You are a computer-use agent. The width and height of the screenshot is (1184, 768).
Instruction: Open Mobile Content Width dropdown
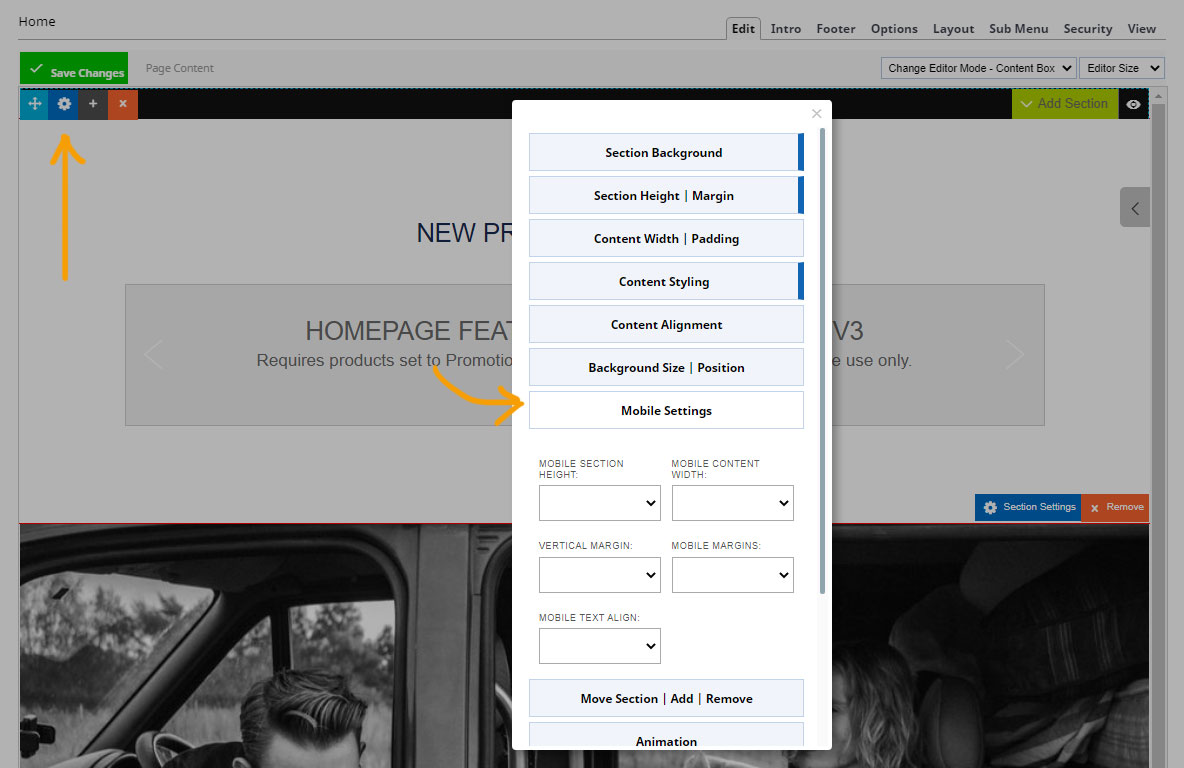point(732,503)
